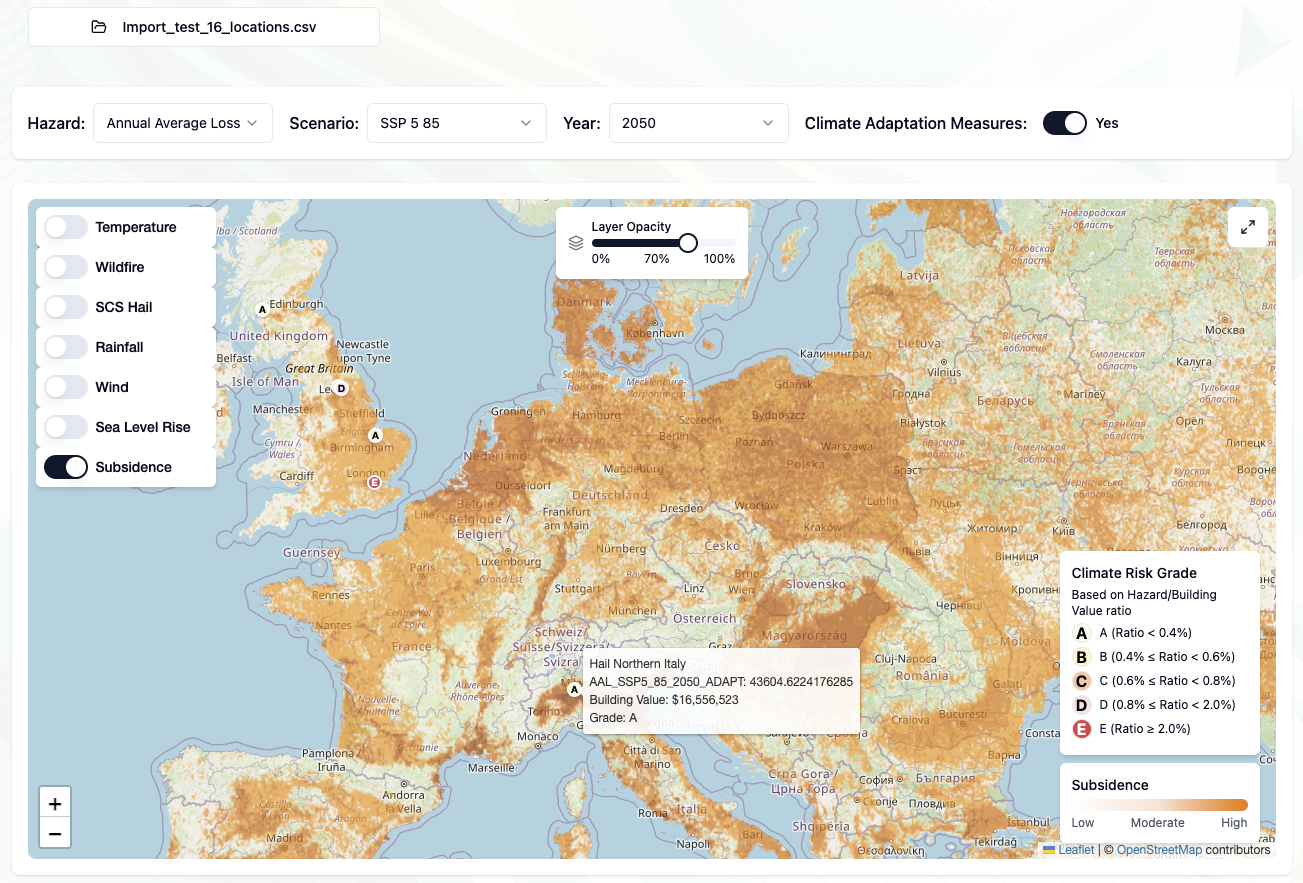Zoom in the map with plus button
The width and height of the screenshot is (1303, 883).
(x=55, y=804)
